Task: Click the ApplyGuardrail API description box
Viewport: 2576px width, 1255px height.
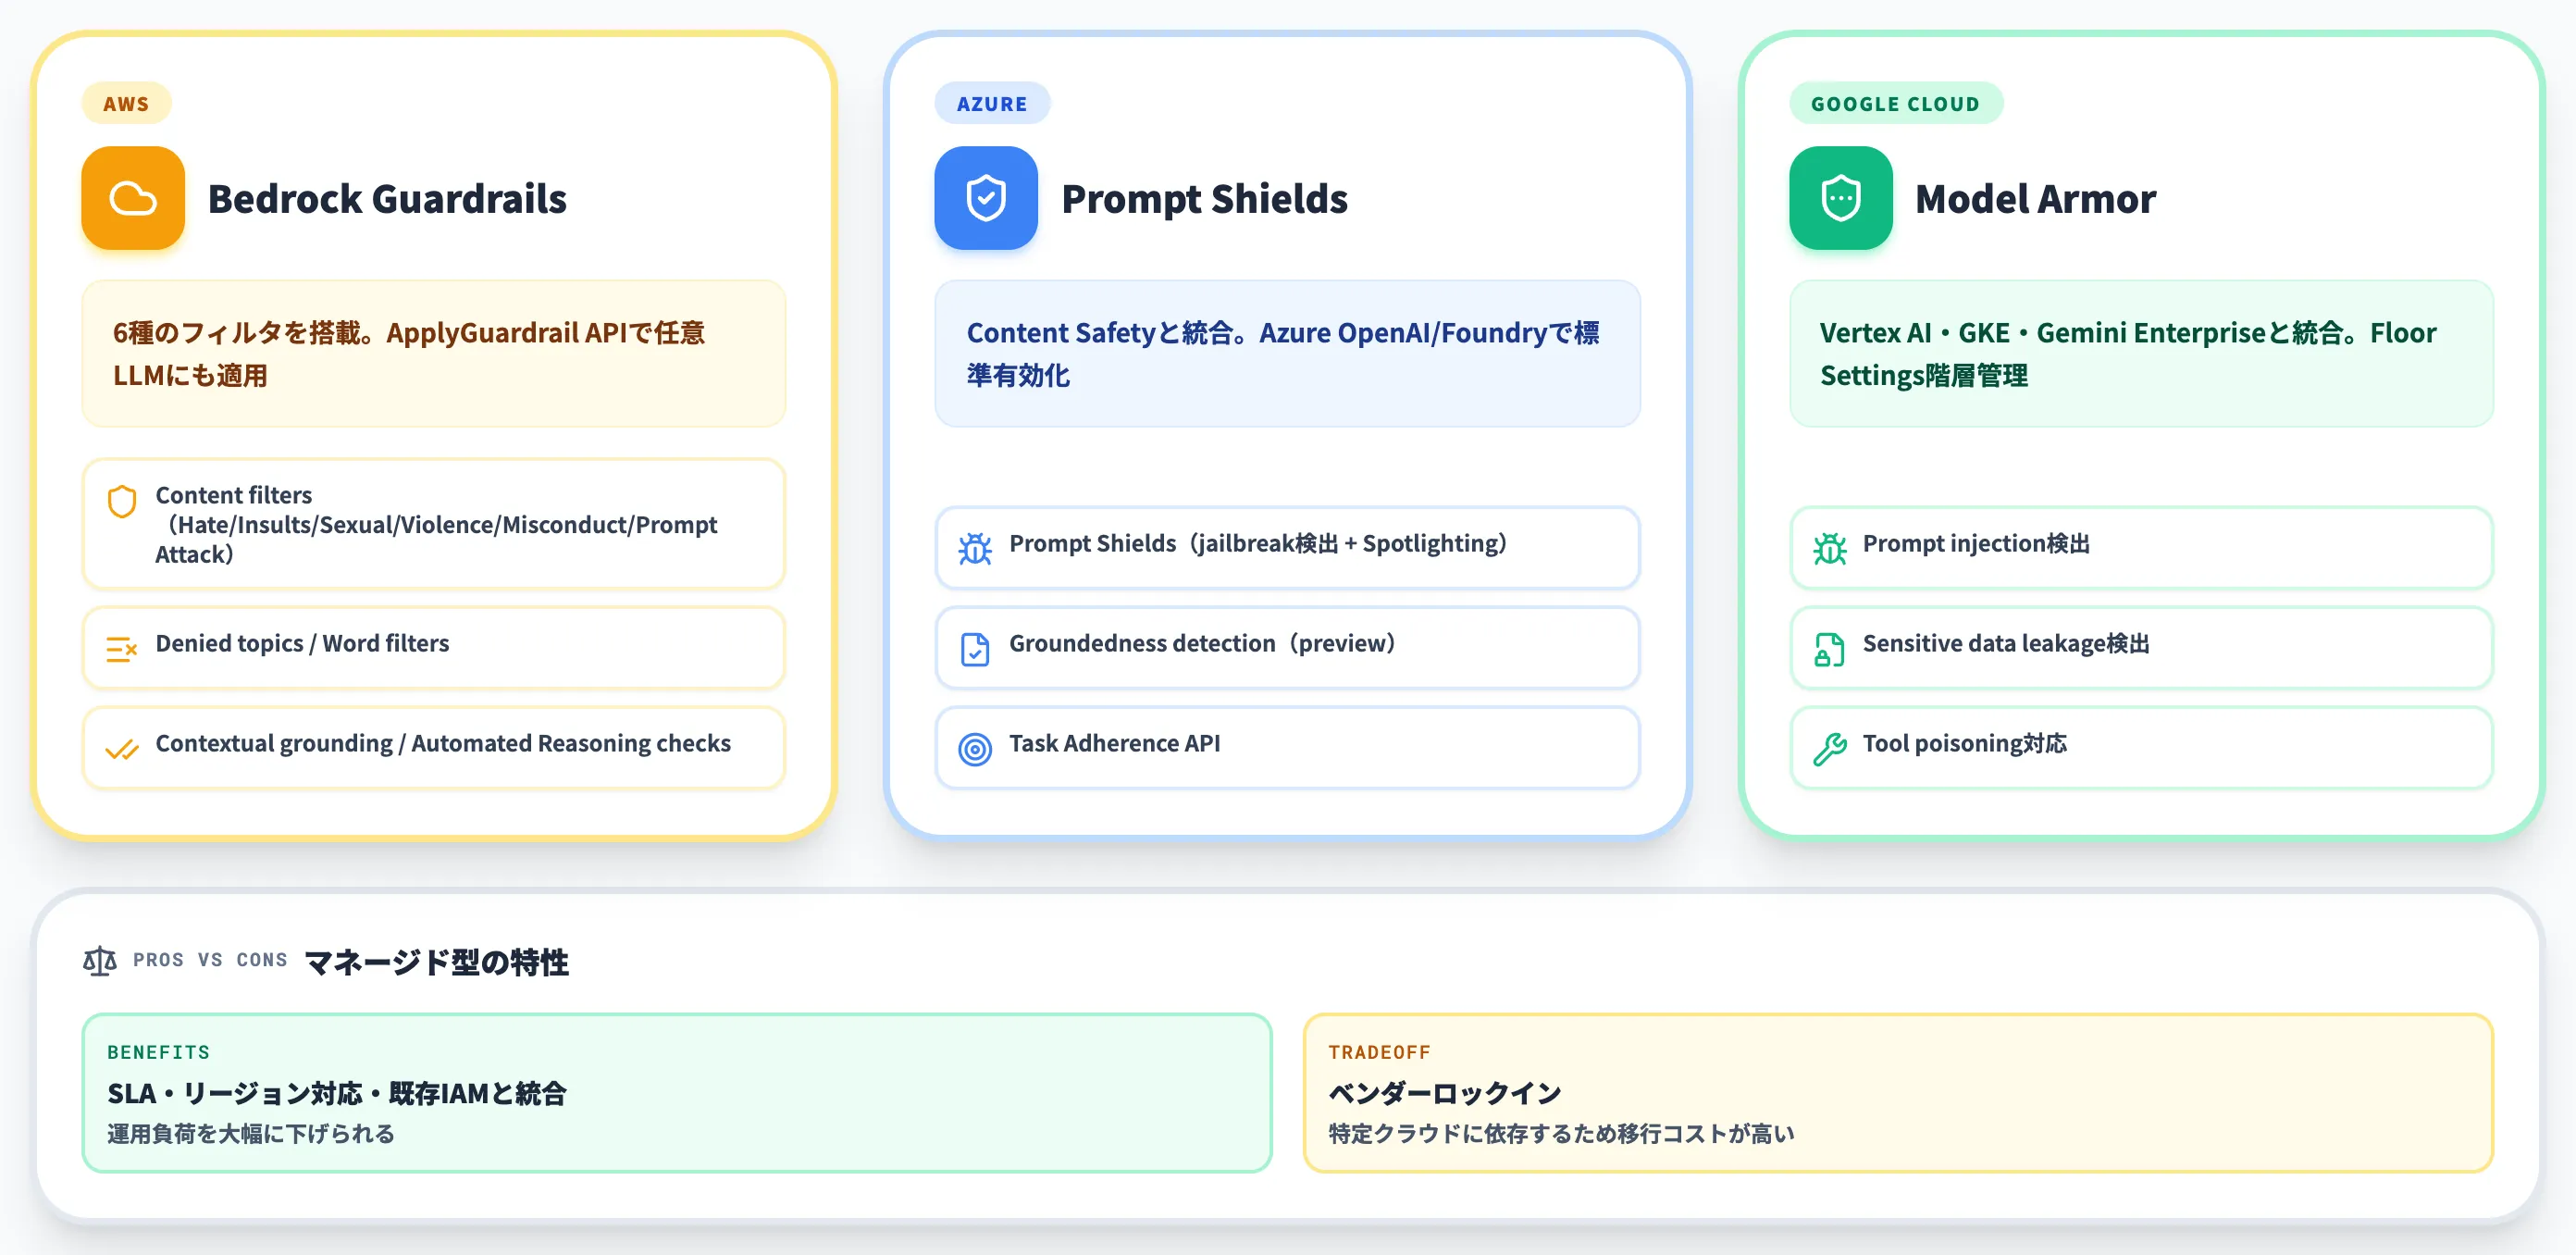Action: tap(434, 354)
